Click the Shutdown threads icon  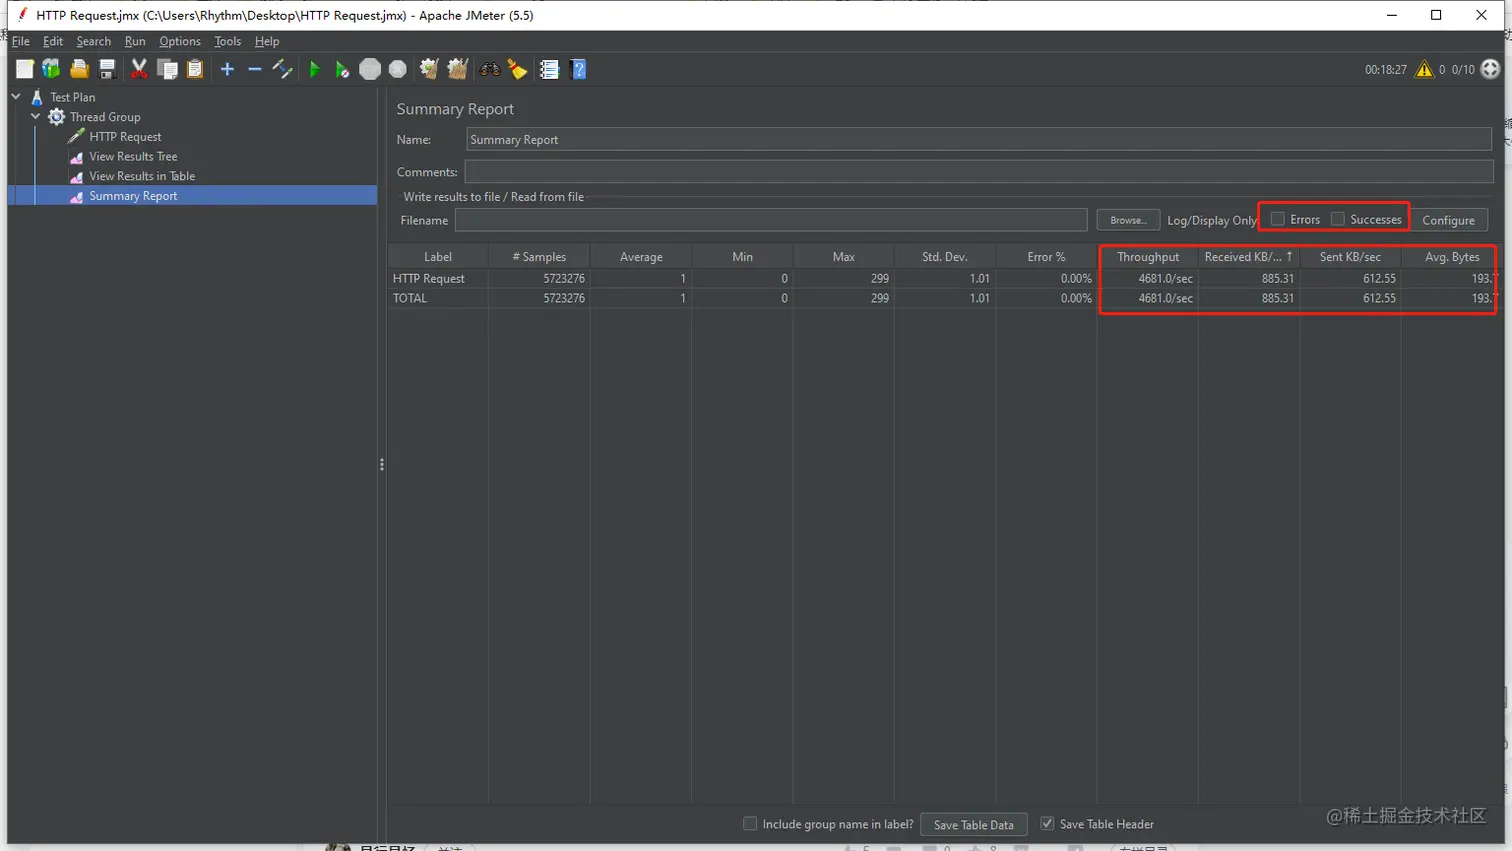click(x=398, y=69)
